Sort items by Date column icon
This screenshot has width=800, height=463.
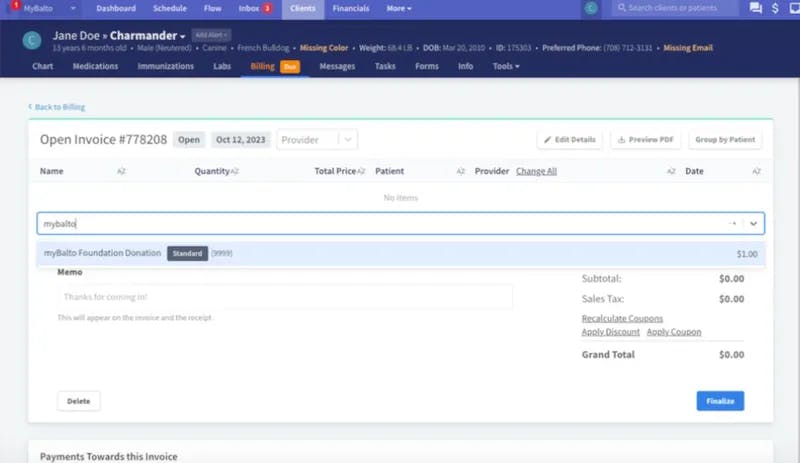coord(756,172)
